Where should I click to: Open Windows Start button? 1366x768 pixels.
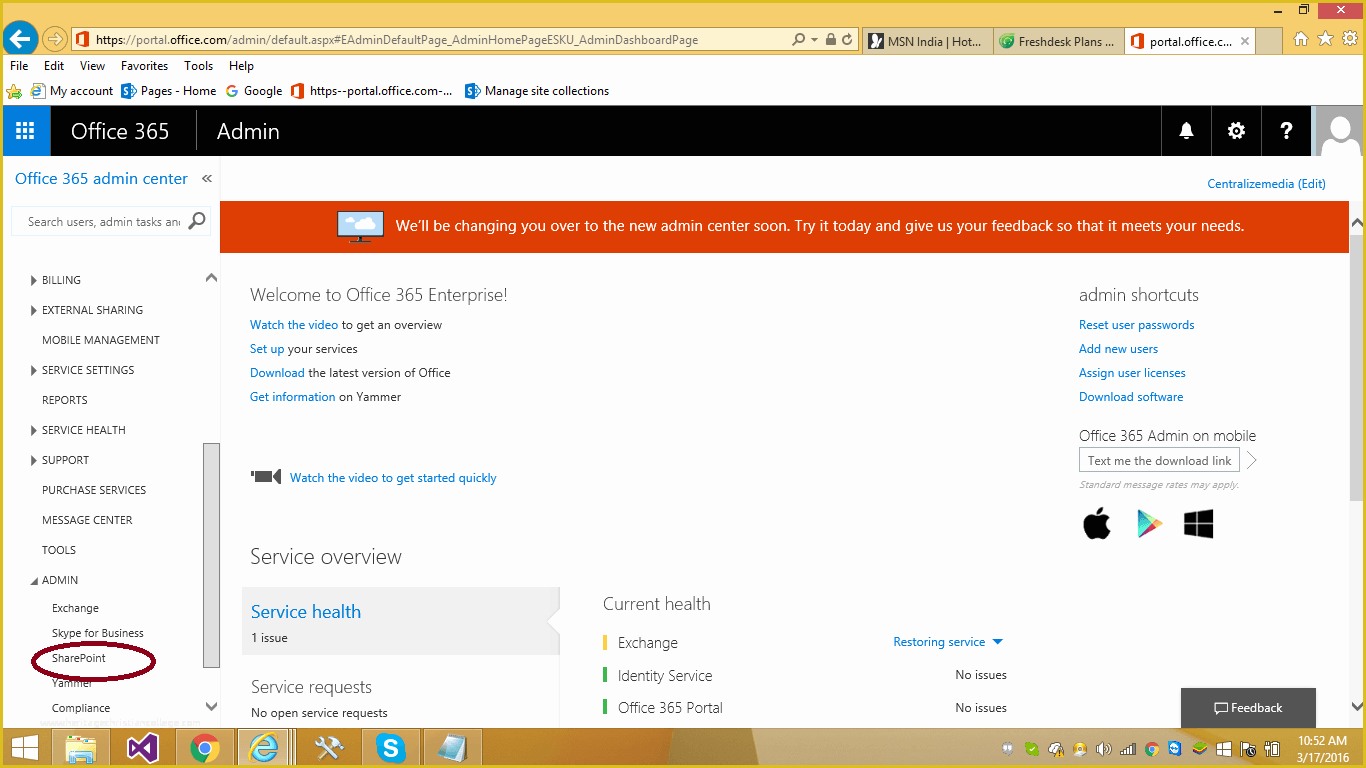tap(25, 748)
